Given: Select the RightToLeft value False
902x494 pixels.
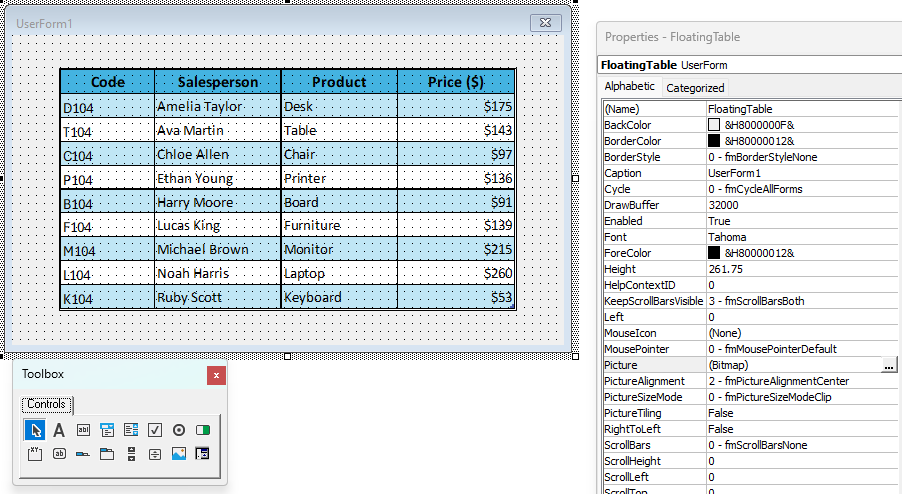Looking at the screenshot, I should tap(804, 429).
